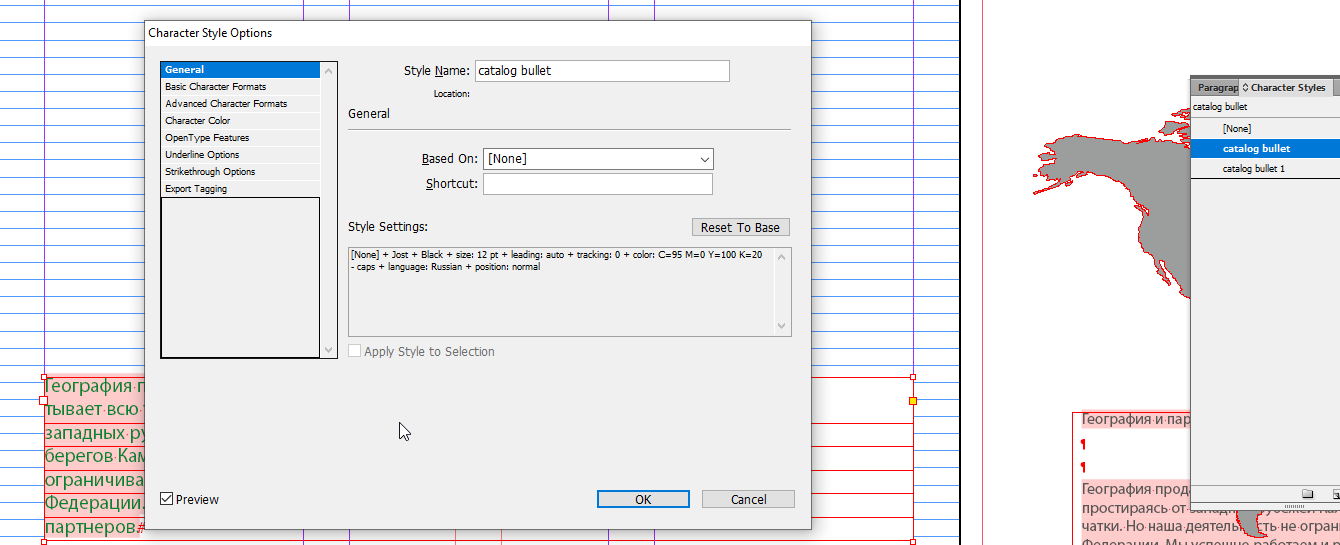Click the yellow anchor handle on text frame

pos(912,400)
